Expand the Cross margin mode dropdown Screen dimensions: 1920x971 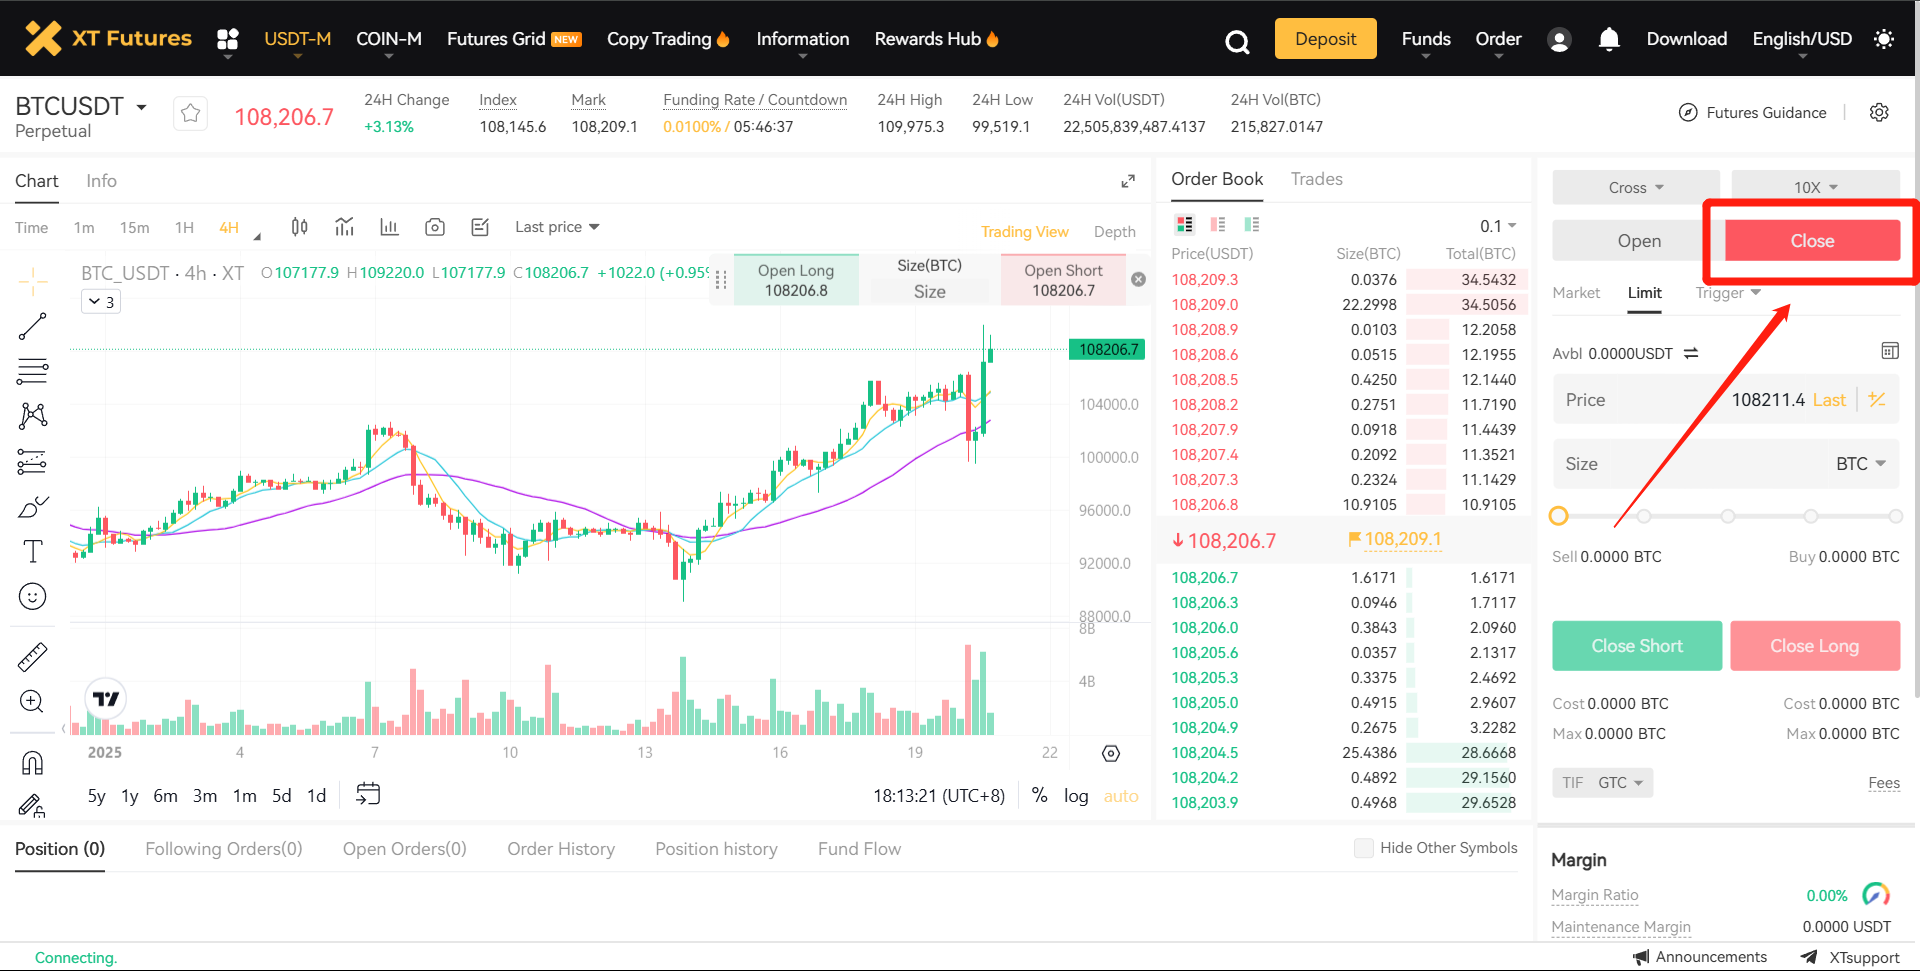click(1635, 187)
